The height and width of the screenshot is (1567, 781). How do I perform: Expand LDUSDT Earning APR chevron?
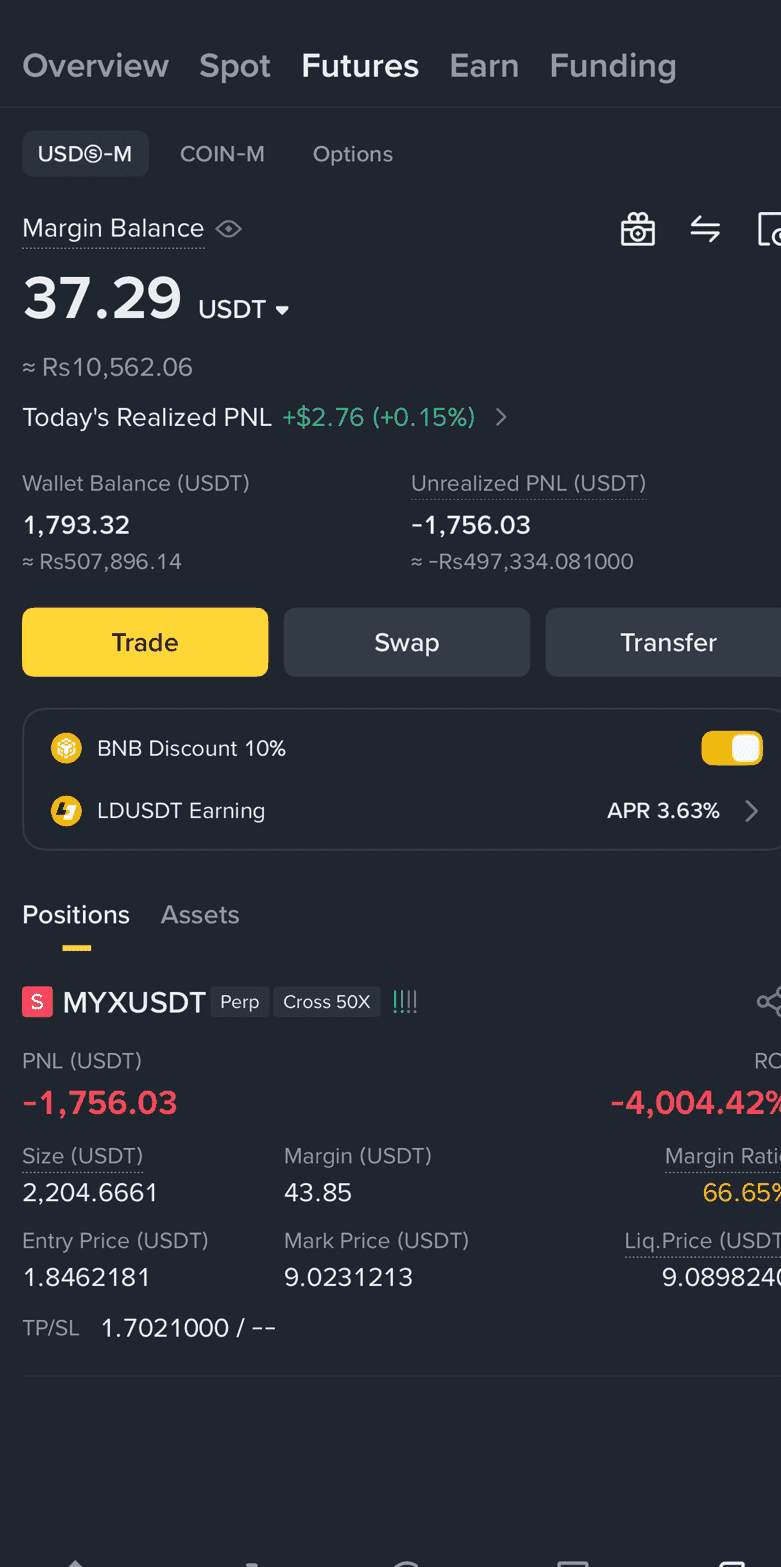tap(752, 810)
